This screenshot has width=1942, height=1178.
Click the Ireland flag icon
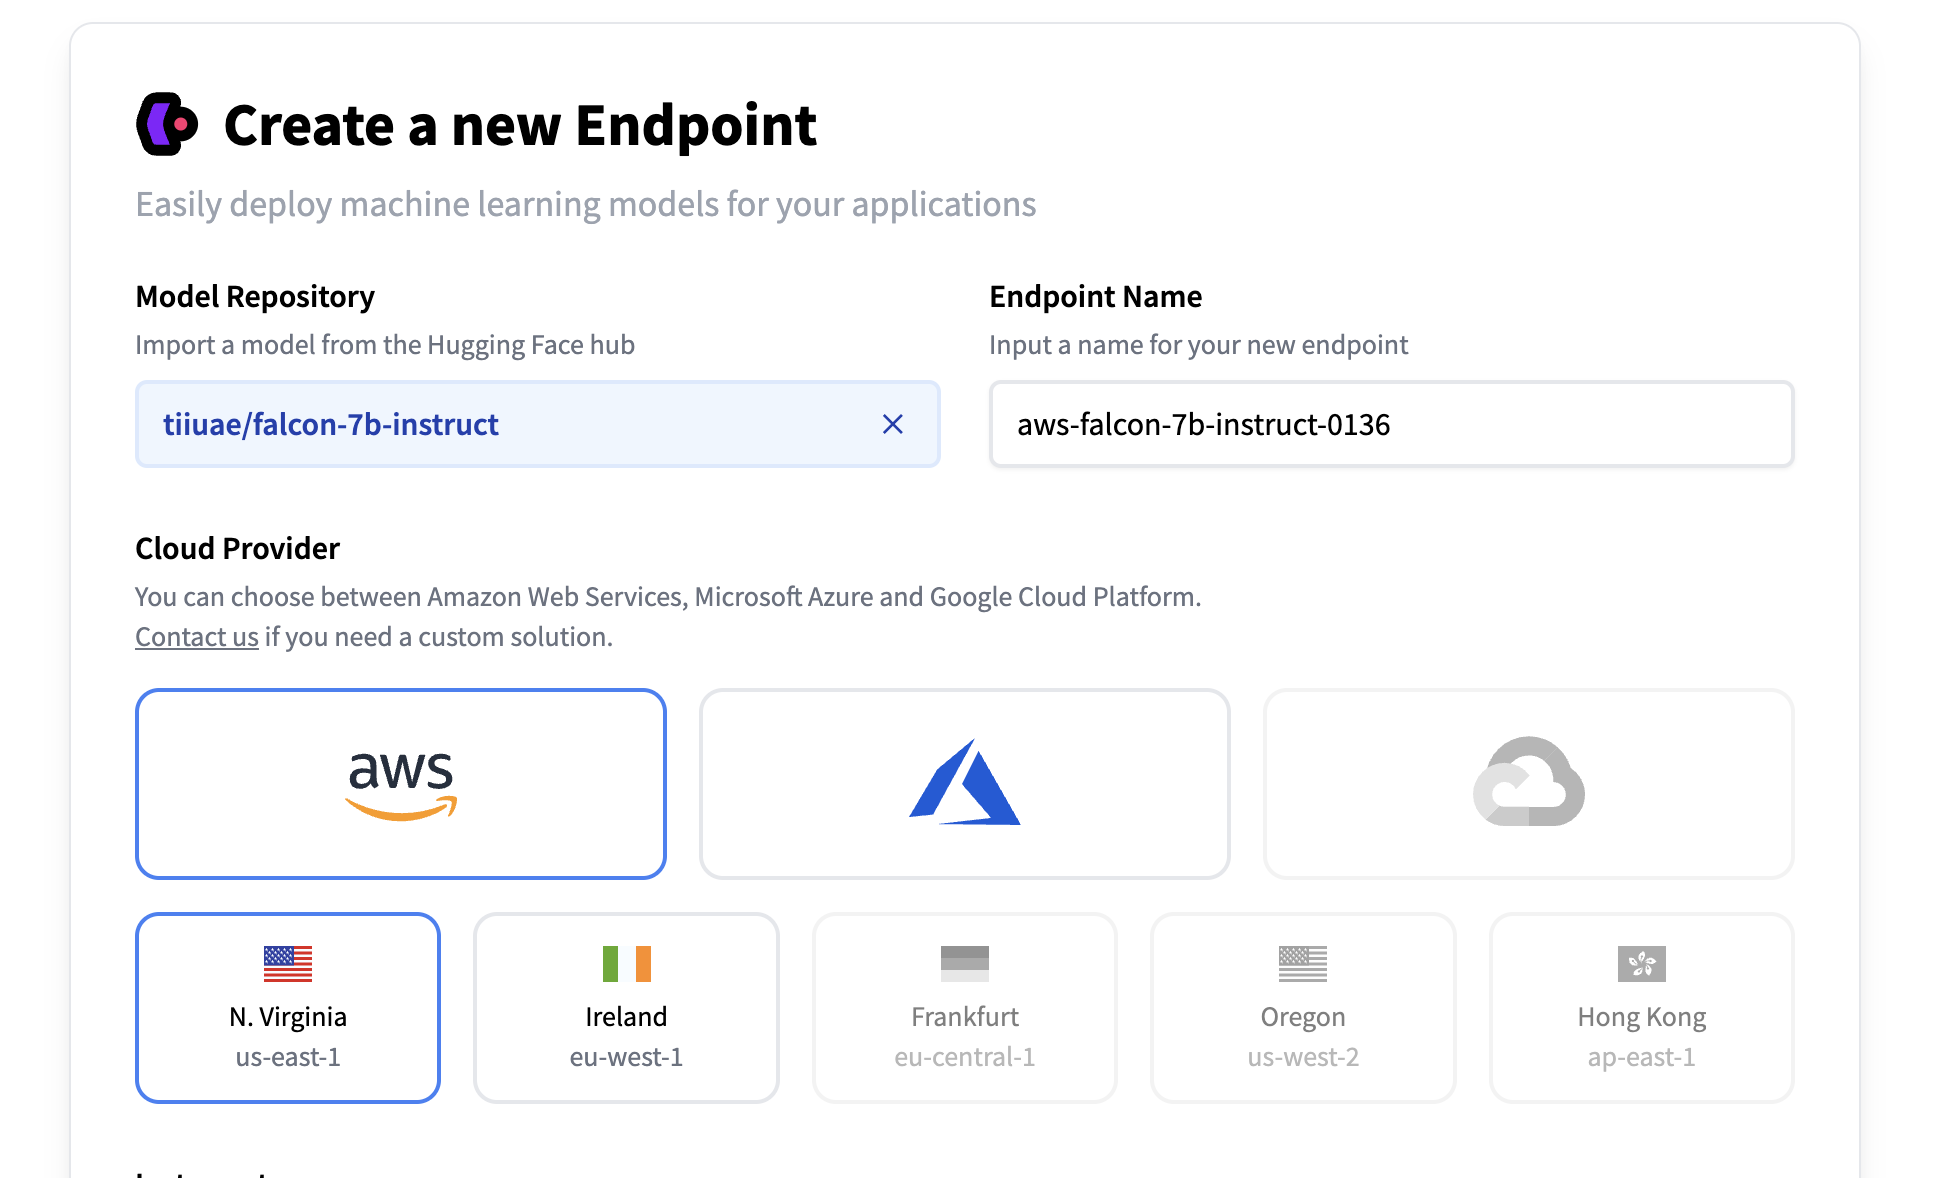(626, 963)
